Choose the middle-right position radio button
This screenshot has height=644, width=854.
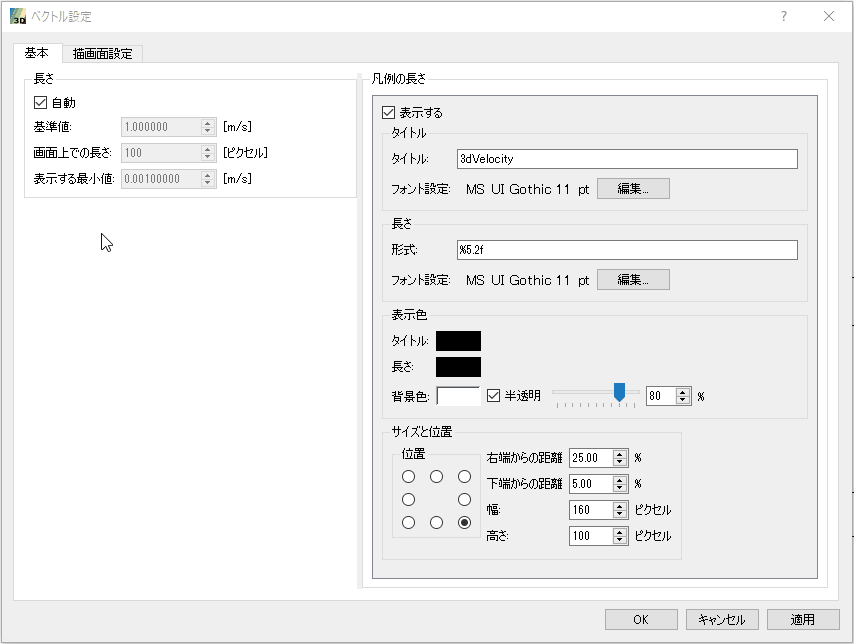(464, 499)
